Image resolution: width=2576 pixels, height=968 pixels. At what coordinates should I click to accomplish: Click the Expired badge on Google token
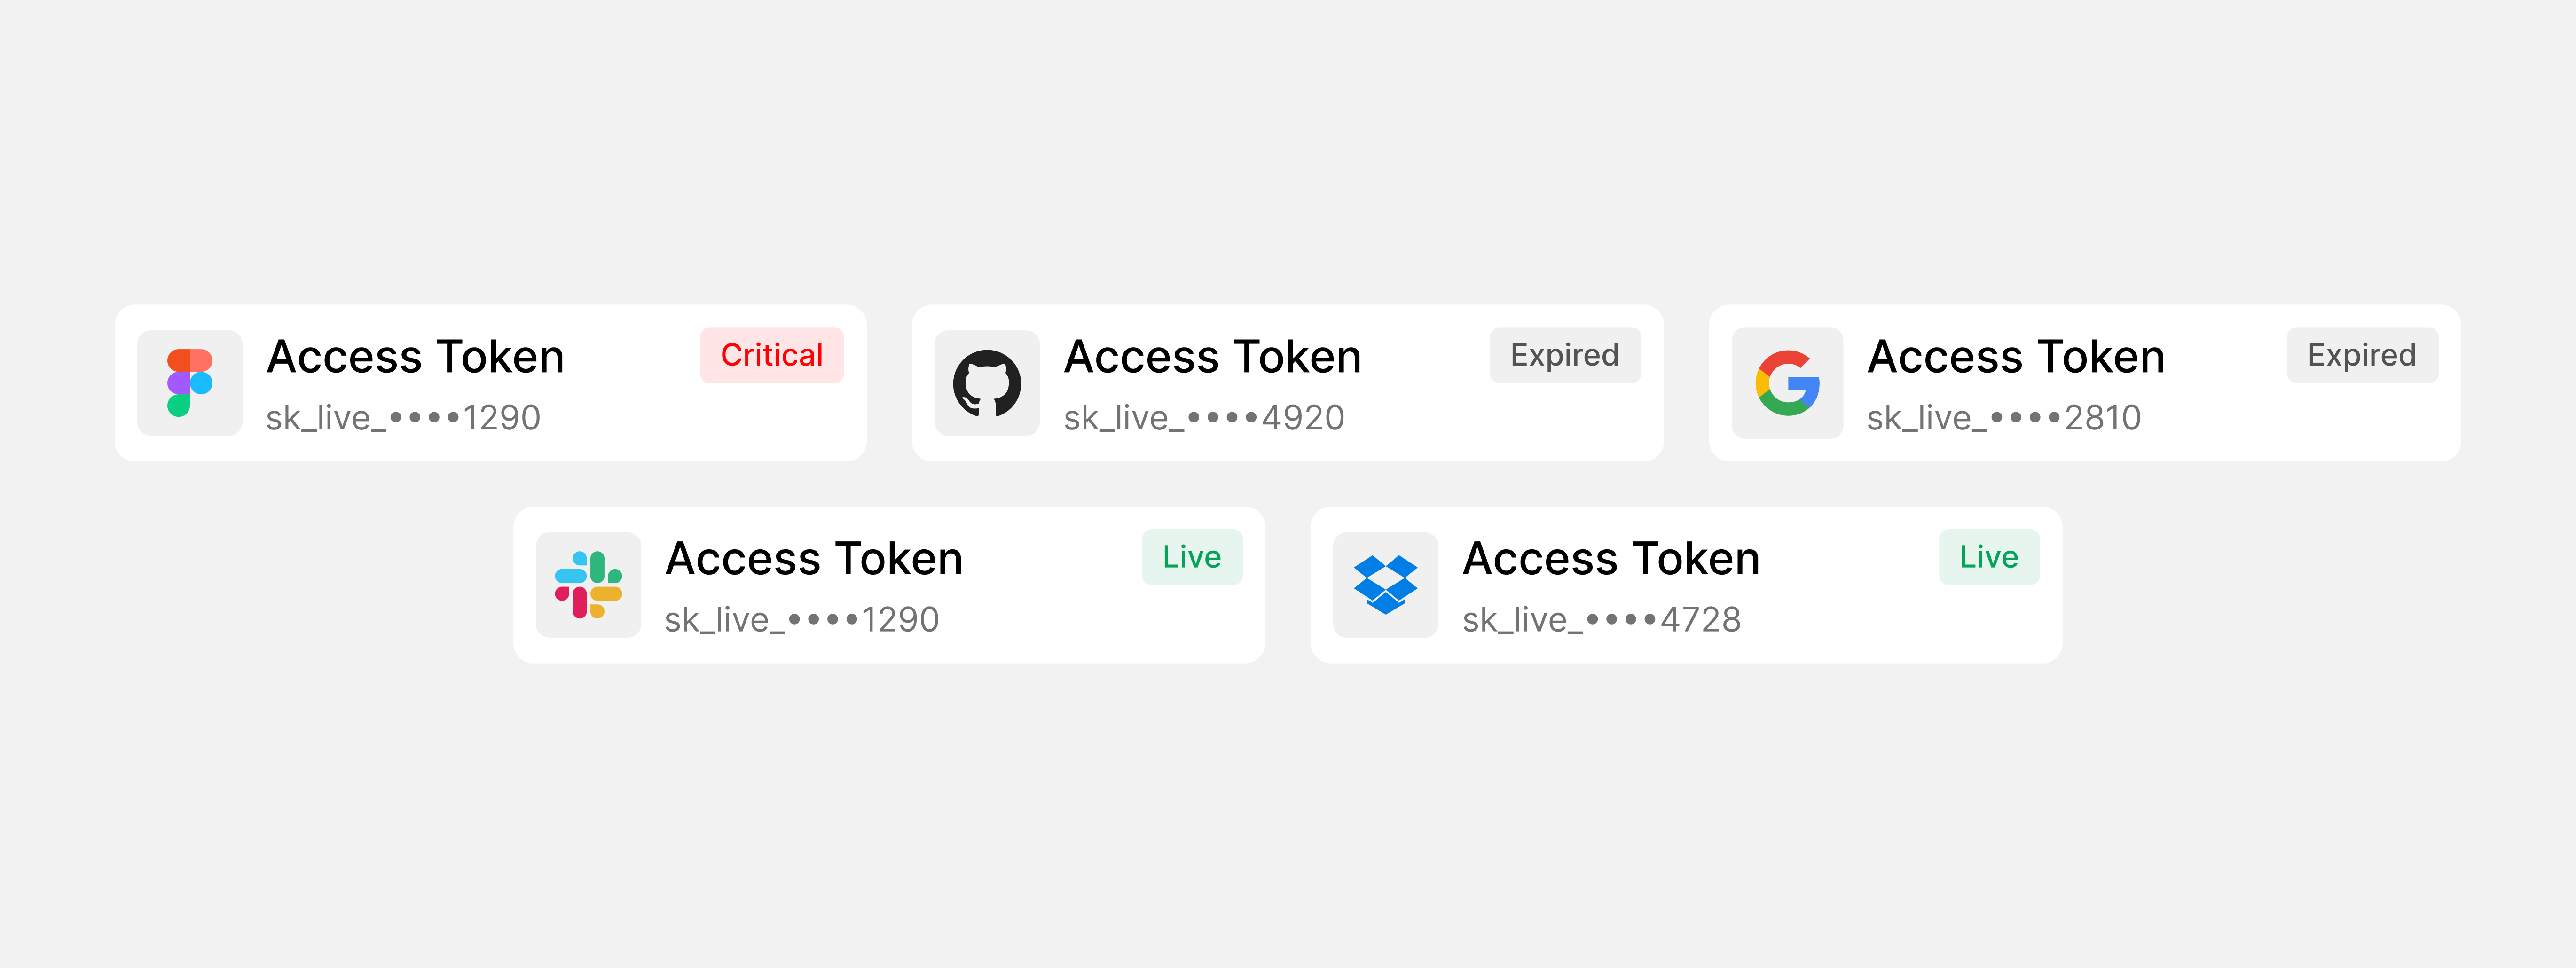coord(2361,355)
